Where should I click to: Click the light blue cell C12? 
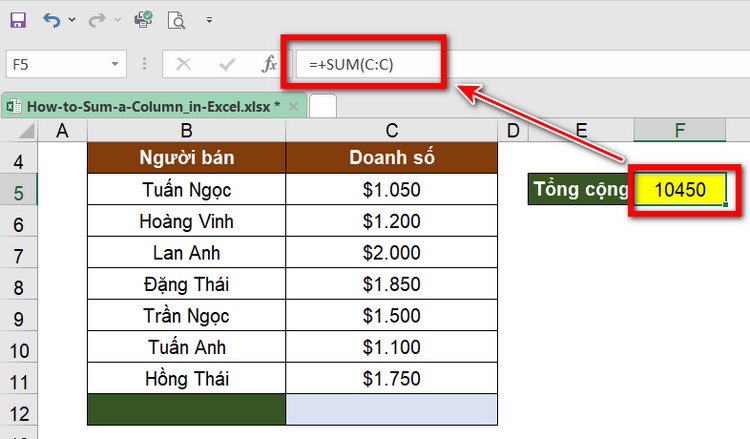[392, 409]
